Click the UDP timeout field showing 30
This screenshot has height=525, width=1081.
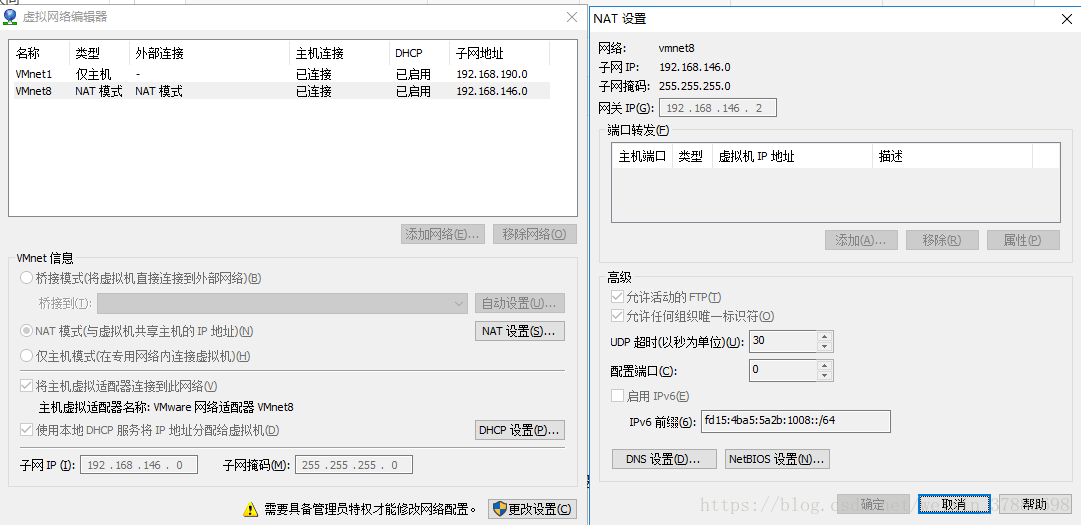pos(783,341)
